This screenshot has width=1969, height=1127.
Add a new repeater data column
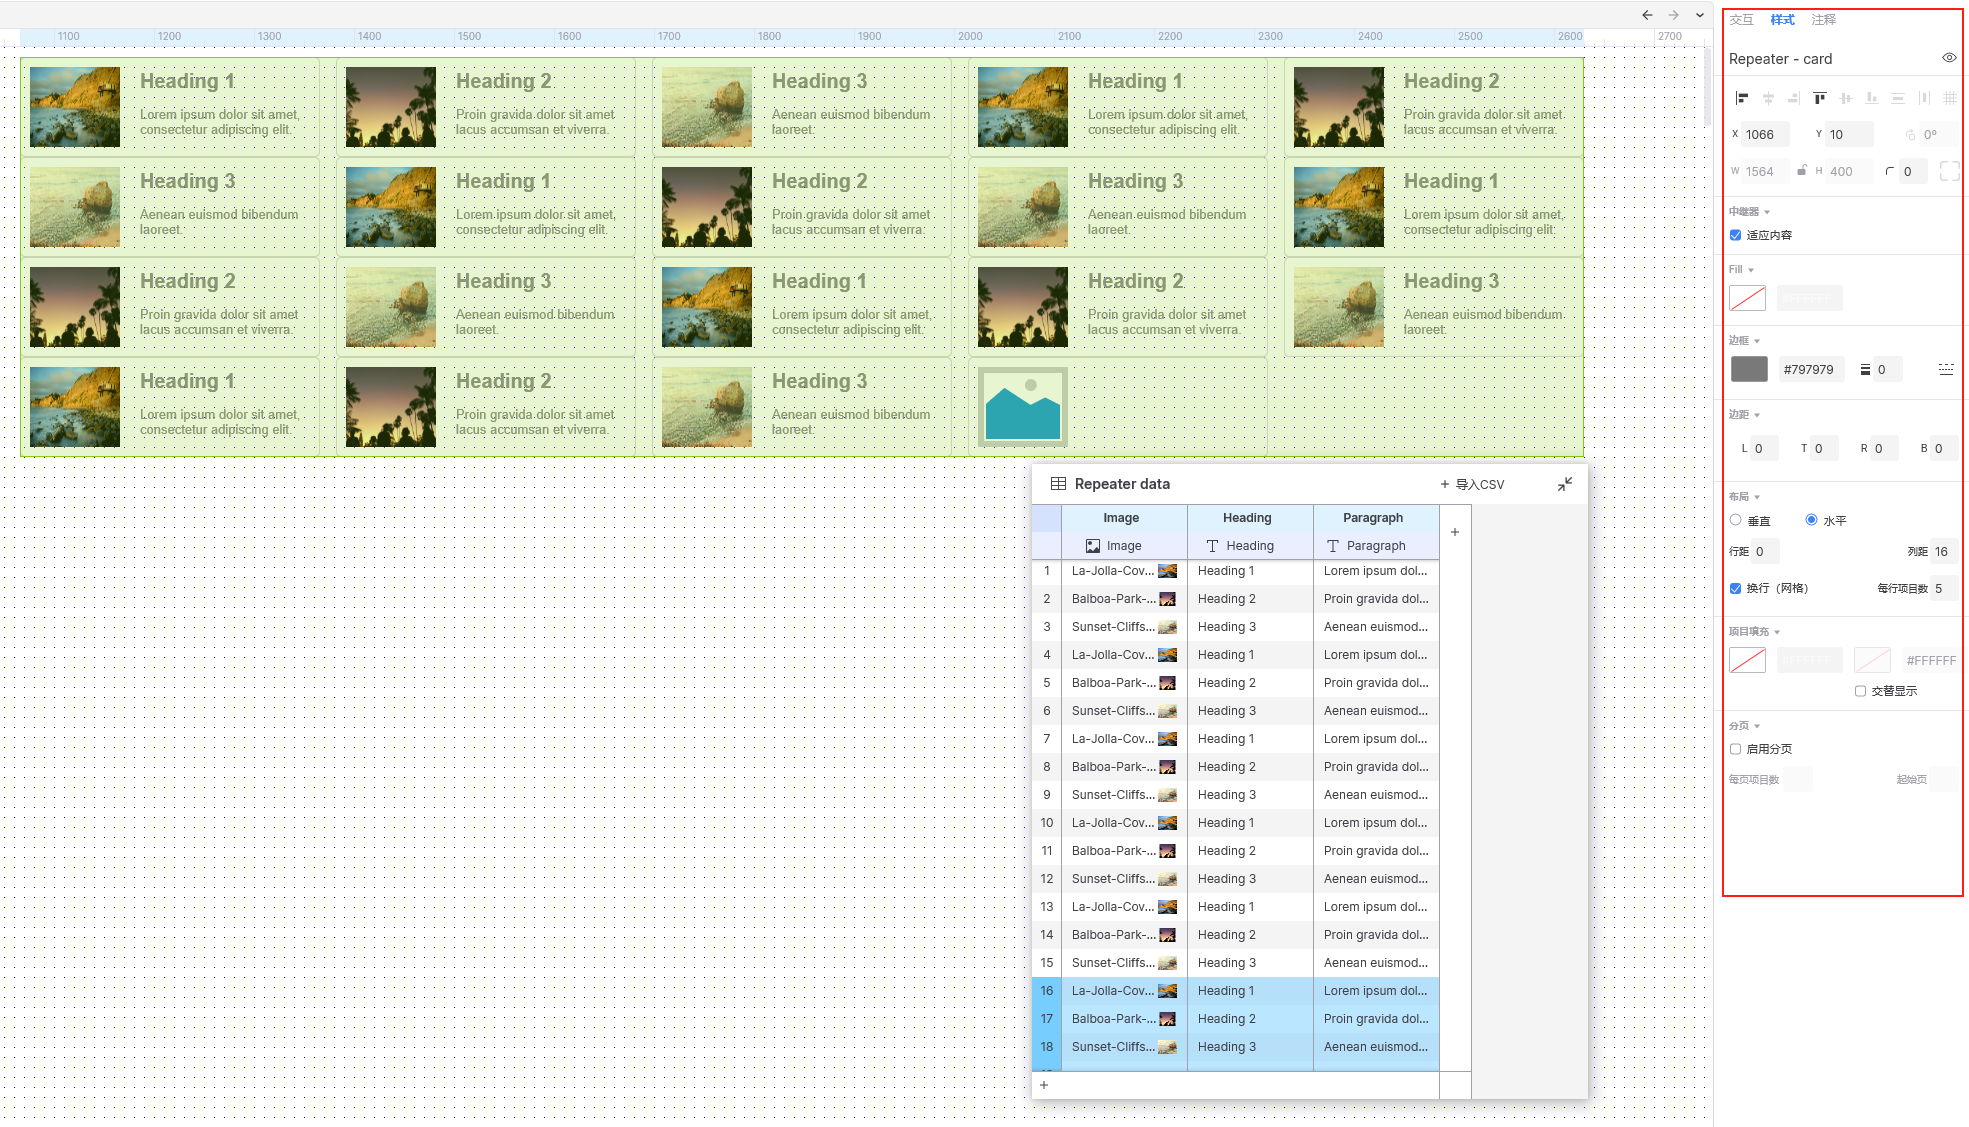1454,532
